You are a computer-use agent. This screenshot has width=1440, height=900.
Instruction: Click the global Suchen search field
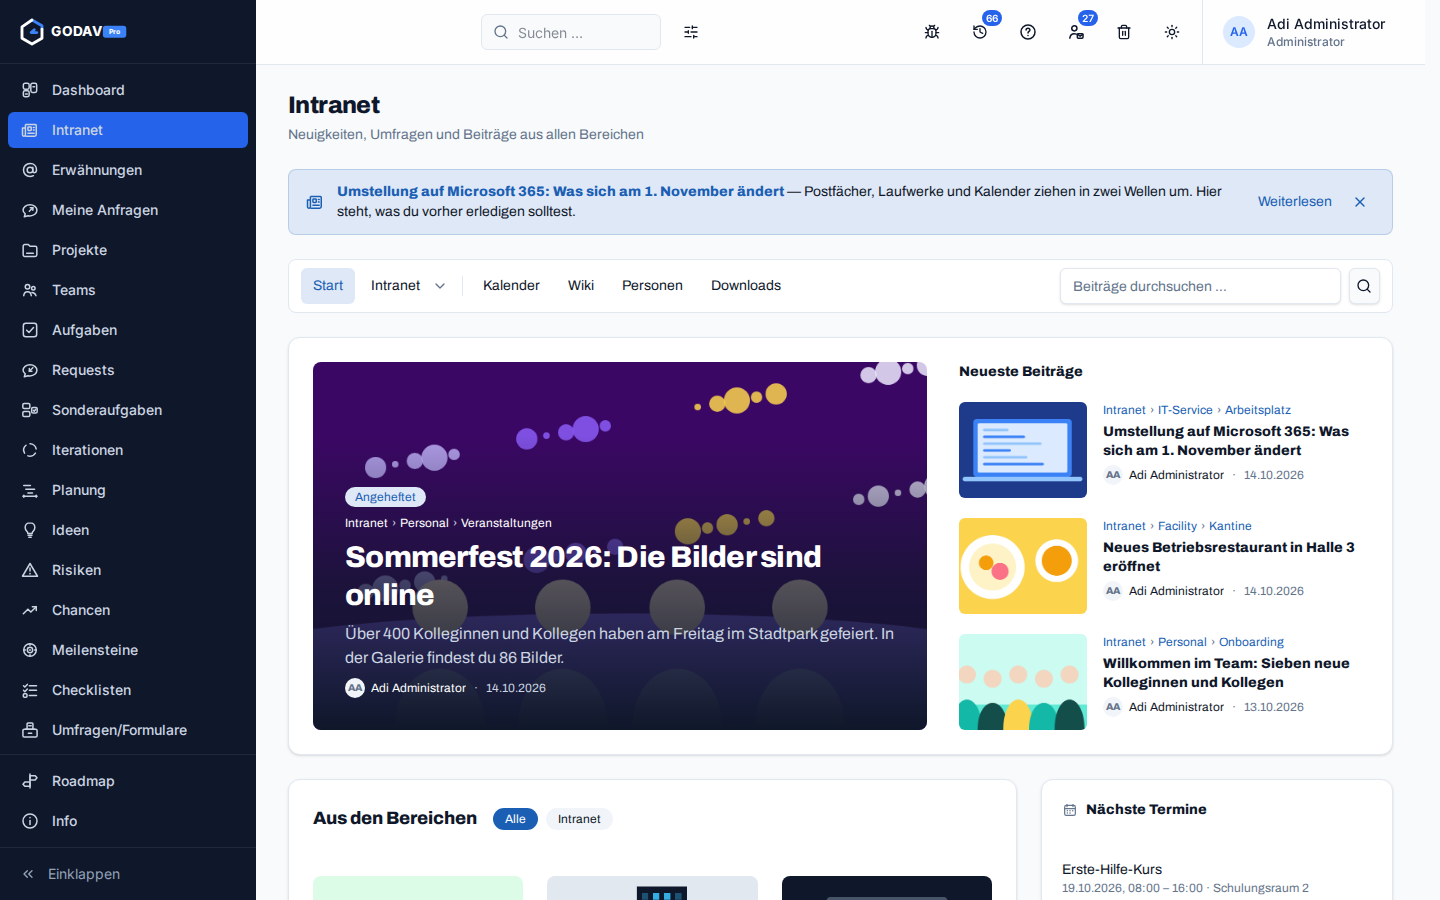[x=571, y=32]
